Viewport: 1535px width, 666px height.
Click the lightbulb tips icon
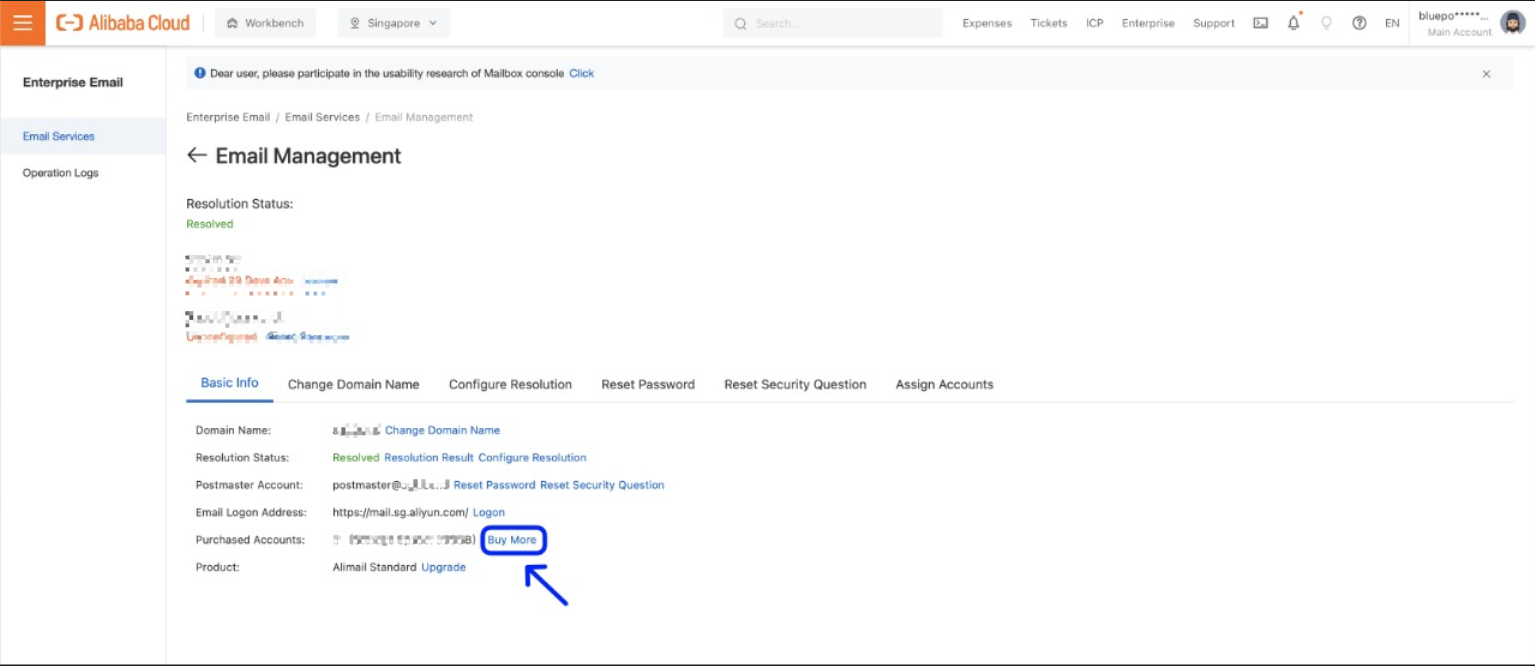1327,23
